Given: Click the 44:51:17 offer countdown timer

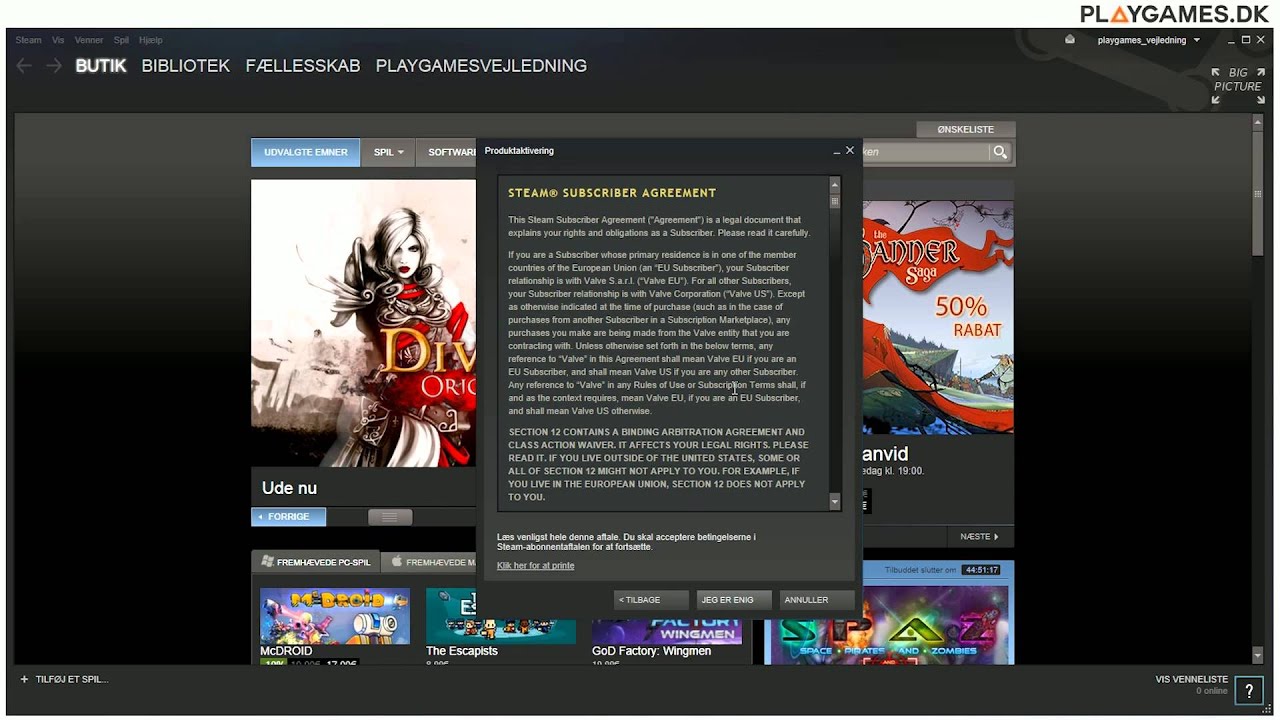Looking at the screenshot, I should point(981,570).
